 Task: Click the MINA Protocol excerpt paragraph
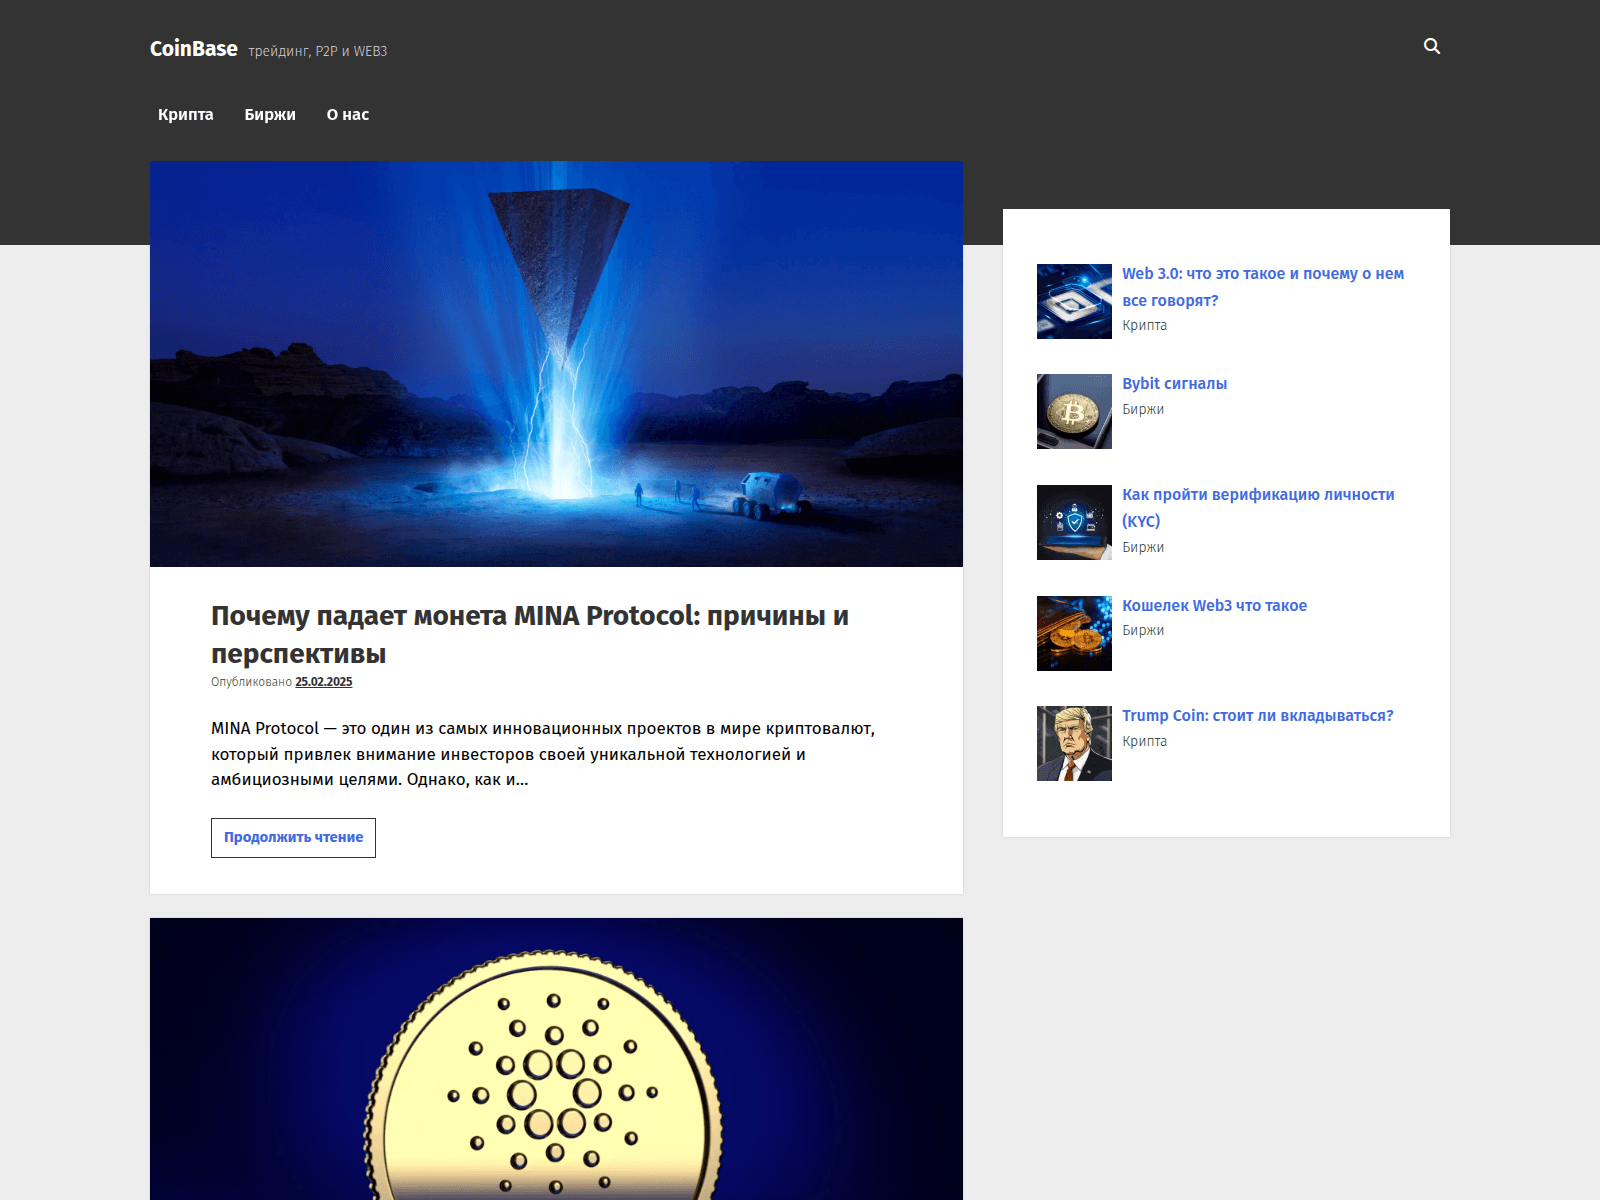point(543,754)
